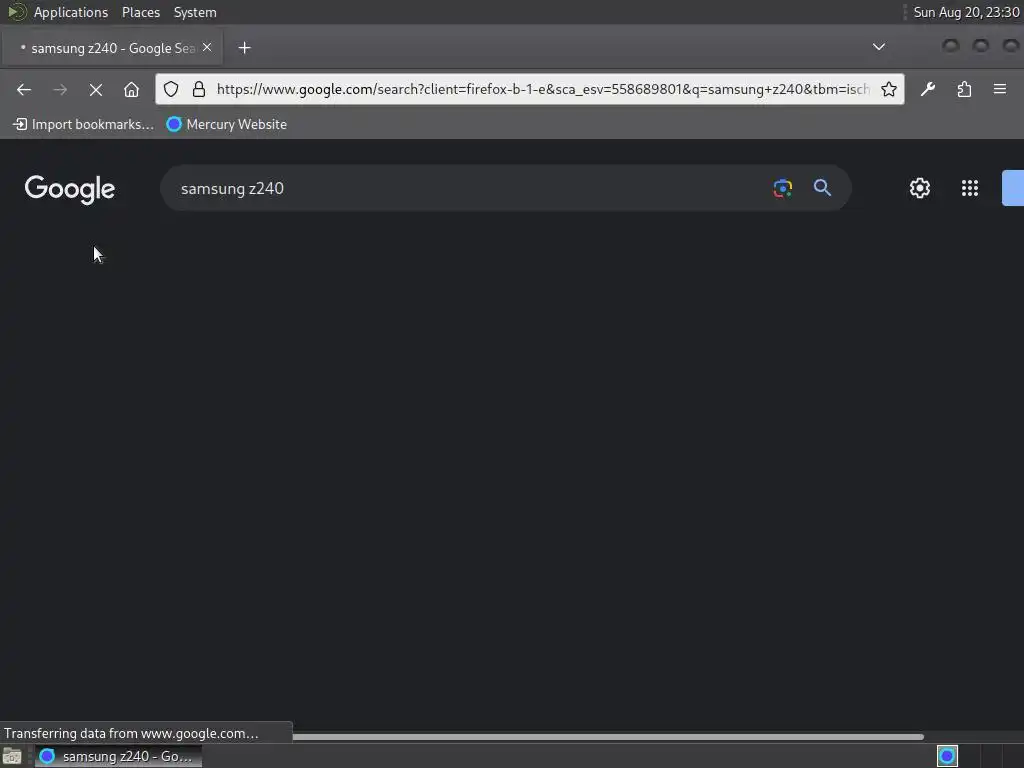Click the show desktop panel icon
Screen dimensions: 1024x768
12,756
